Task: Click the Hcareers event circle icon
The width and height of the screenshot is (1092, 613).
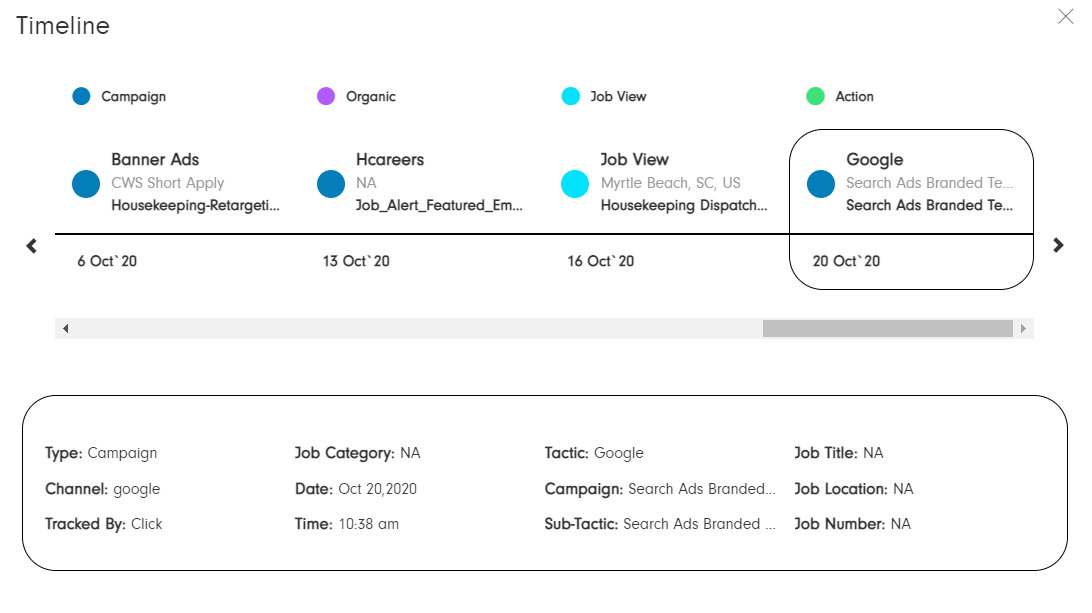Action: click(331, 184)
